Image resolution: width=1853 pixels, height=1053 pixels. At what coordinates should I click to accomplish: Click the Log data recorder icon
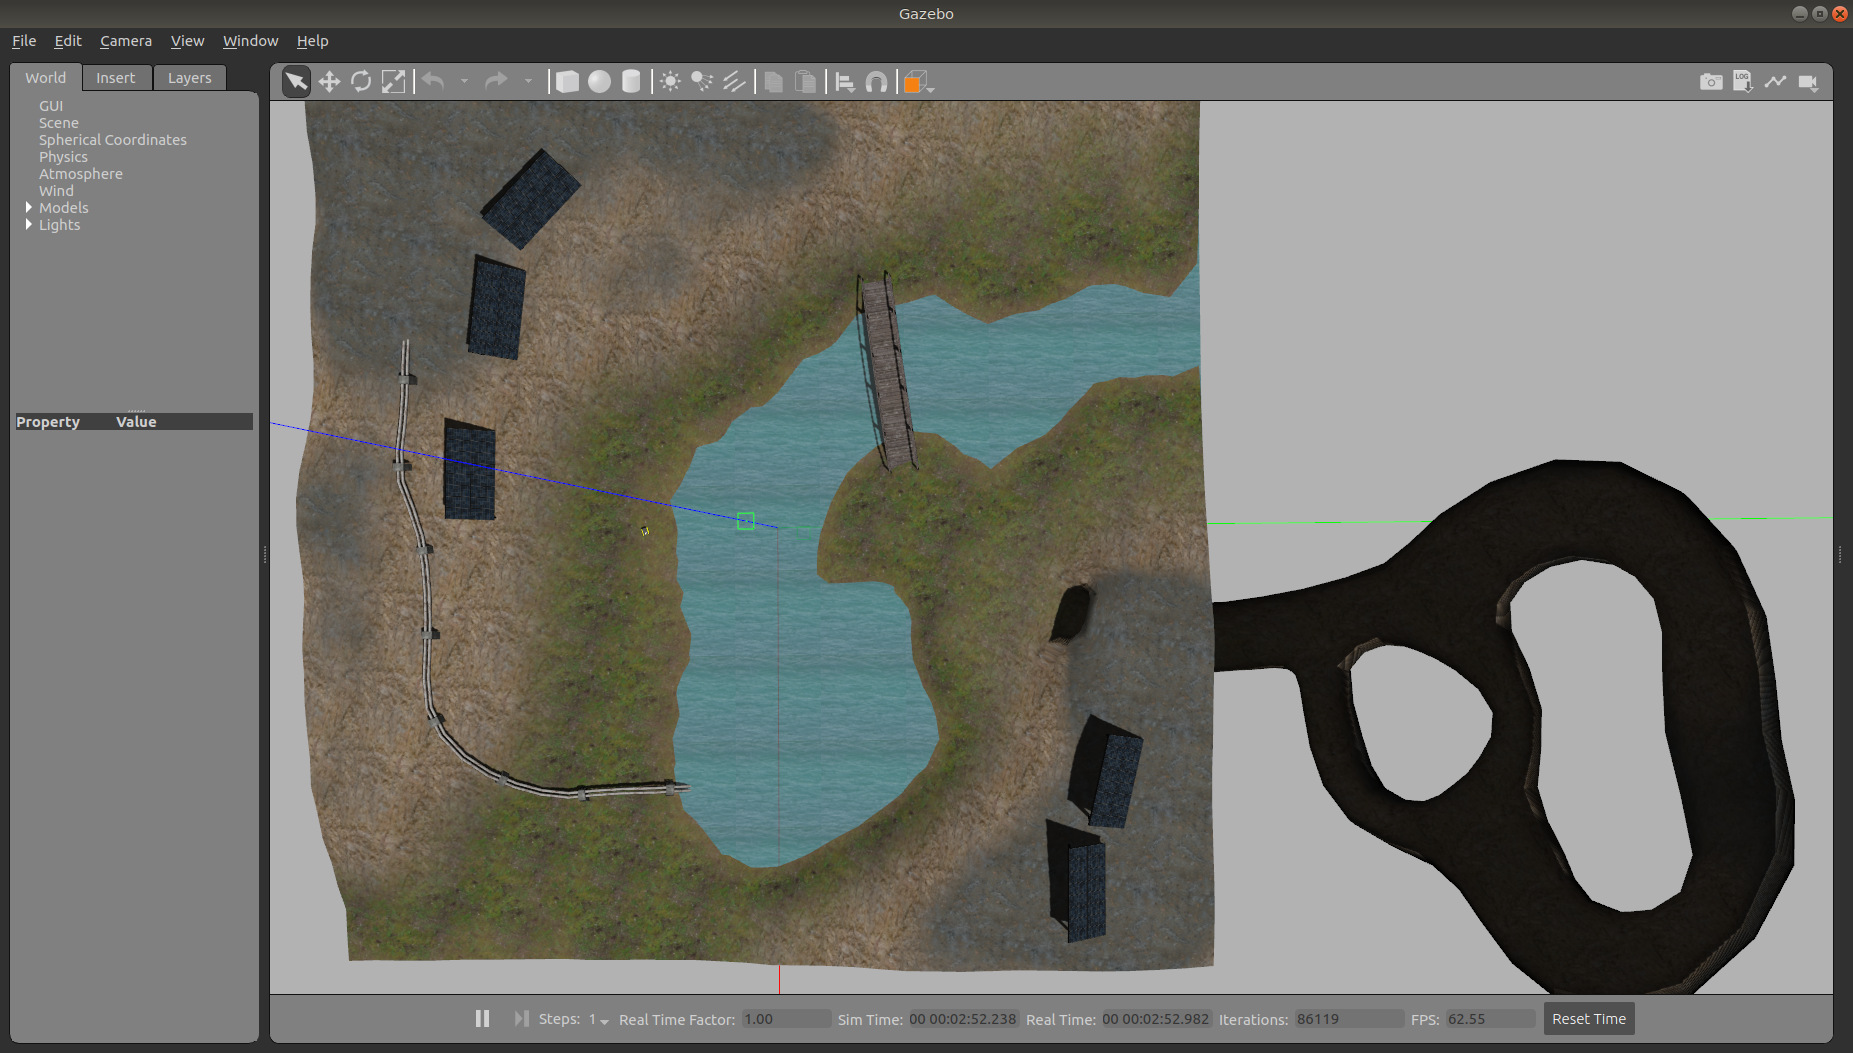click(x=1743, y=82)
